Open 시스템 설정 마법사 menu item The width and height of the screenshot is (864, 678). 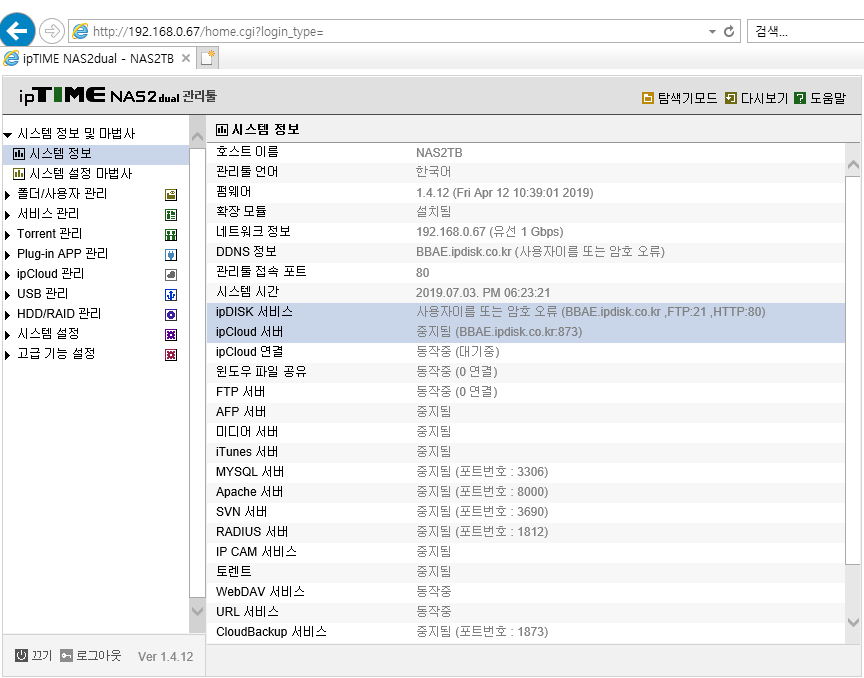[73, 174]
